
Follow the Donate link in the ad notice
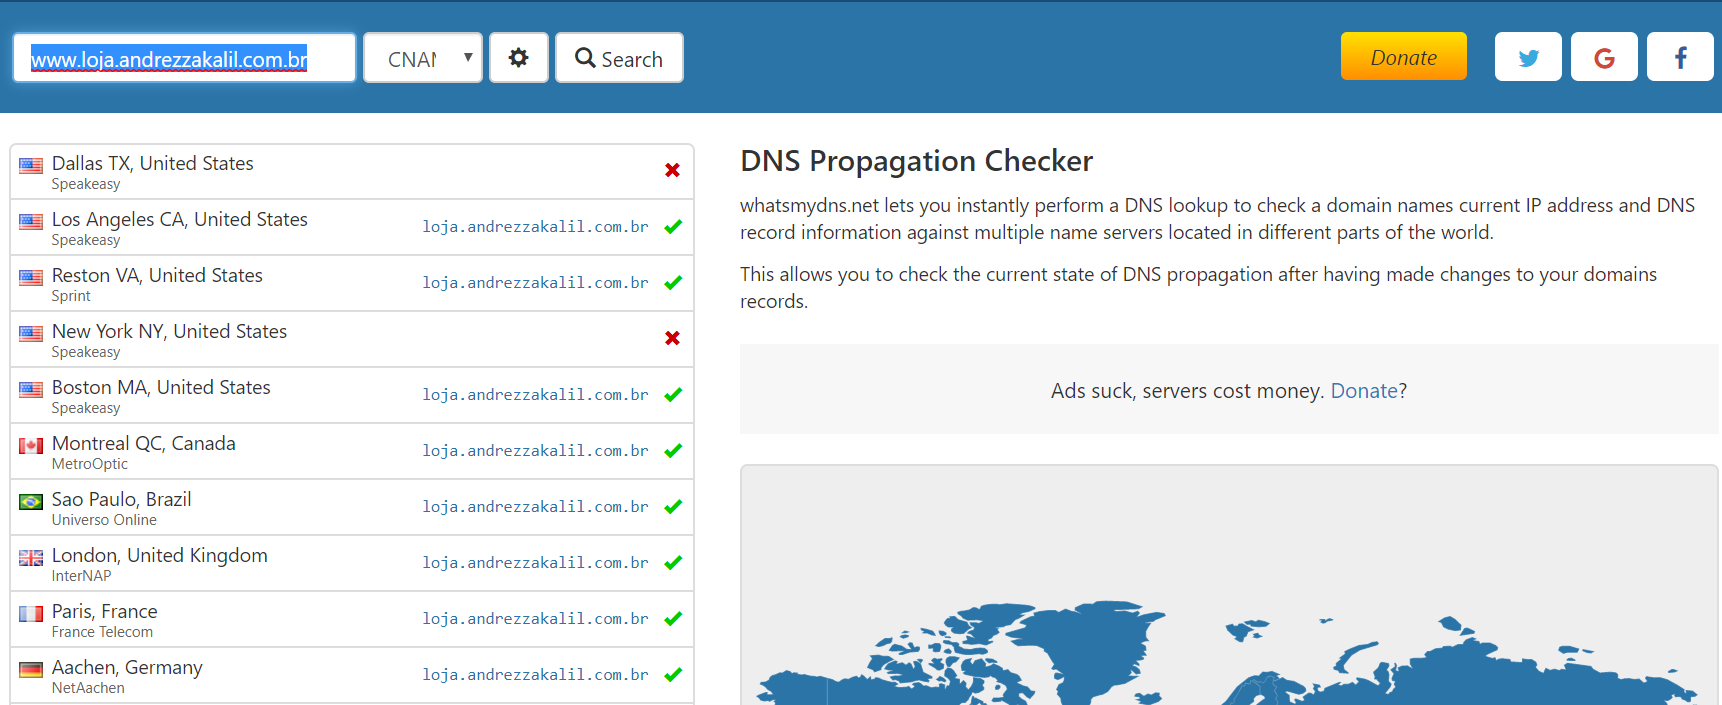pos(1364,391)
